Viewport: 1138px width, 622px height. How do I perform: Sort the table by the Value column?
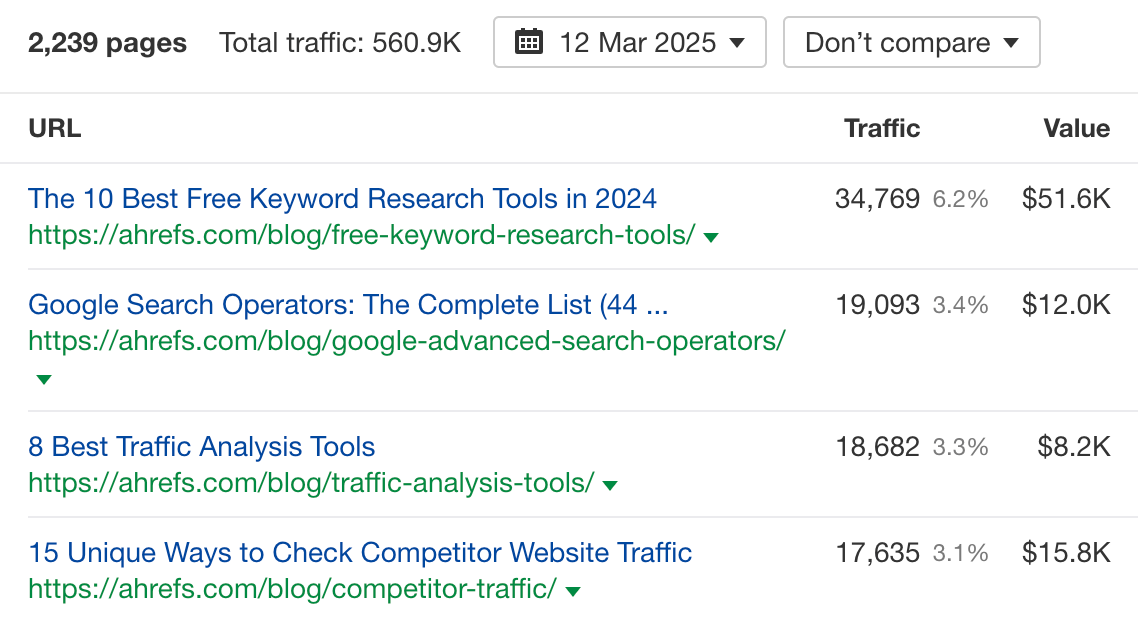(x=1076, y=128)
